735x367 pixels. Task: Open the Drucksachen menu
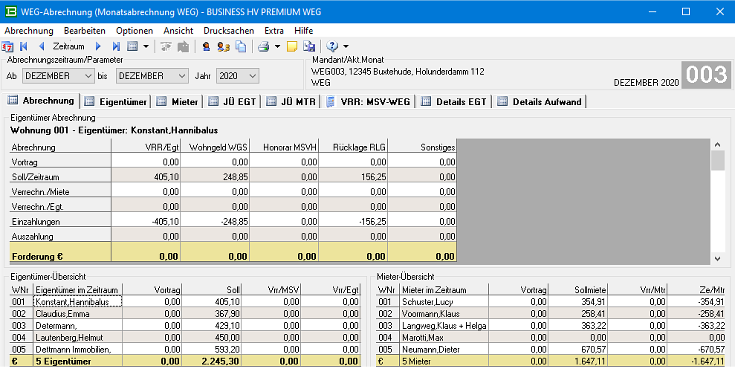pos(229,31)
